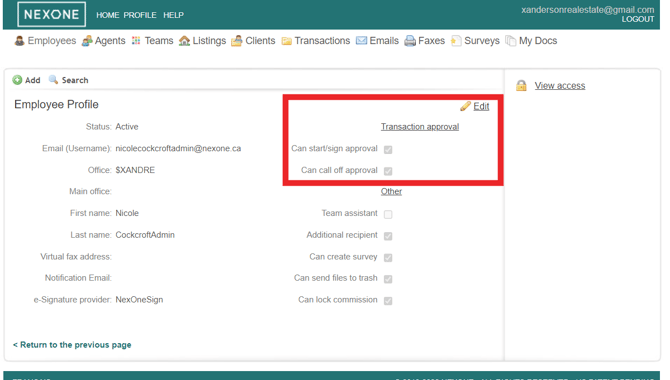
Task: Click the Virtual fax address label
Action: coord(76,256)
